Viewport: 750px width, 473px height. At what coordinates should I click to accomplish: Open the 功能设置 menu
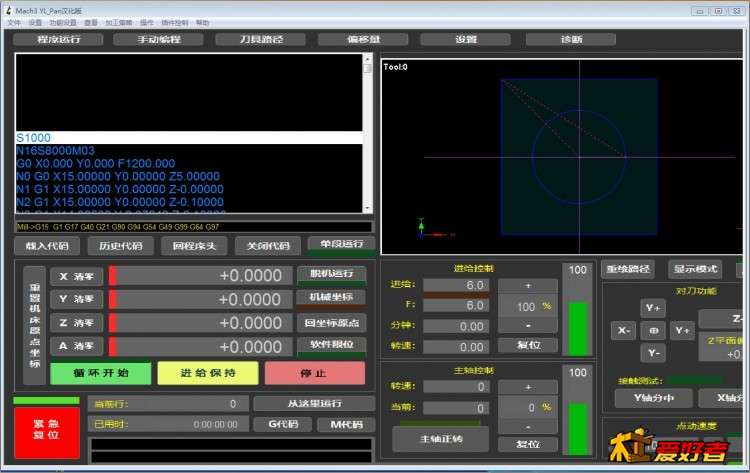tap(63, 22)
